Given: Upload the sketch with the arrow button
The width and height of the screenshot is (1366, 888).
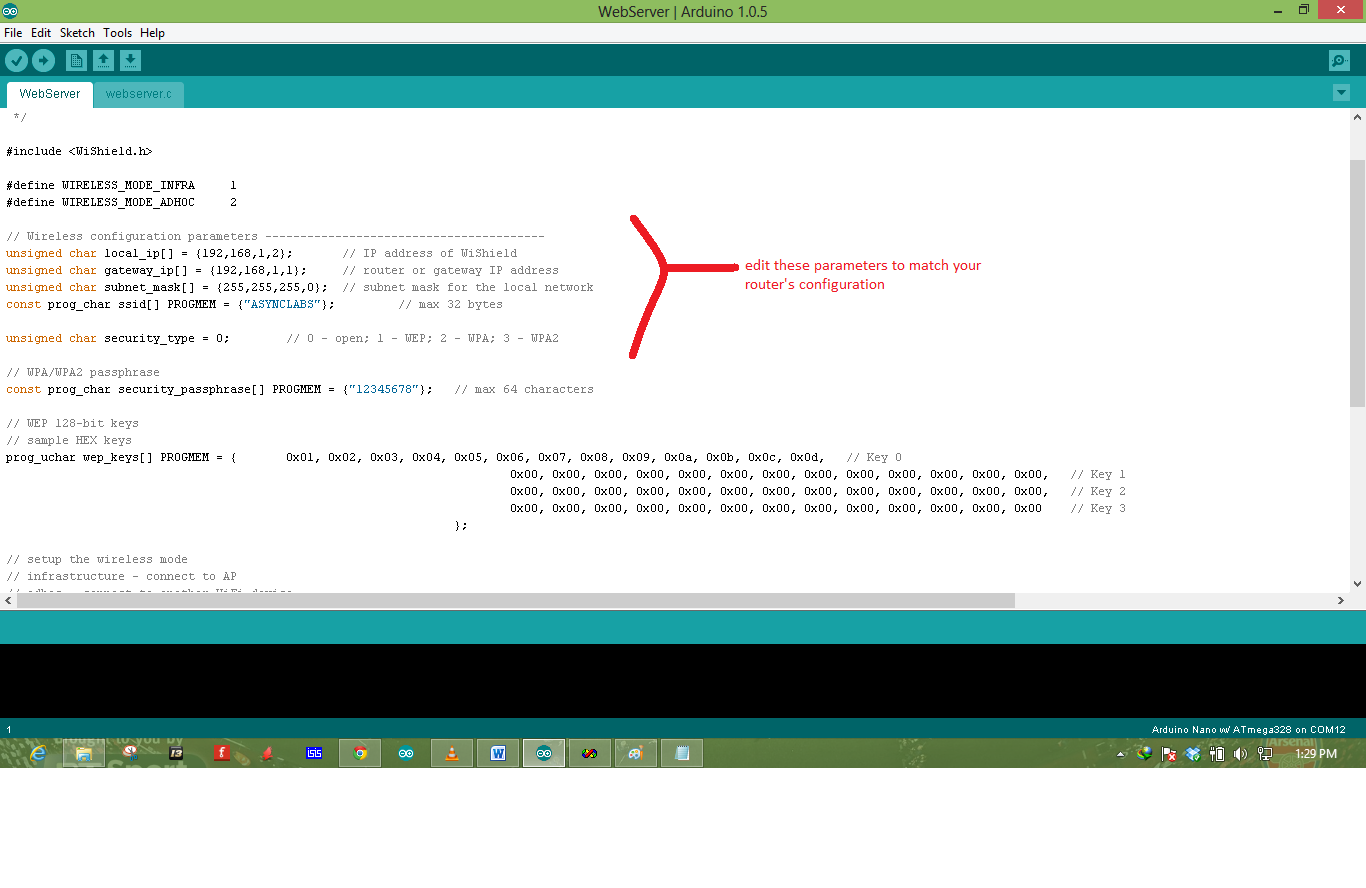Looking at the screenshot, I should point(43,61).
